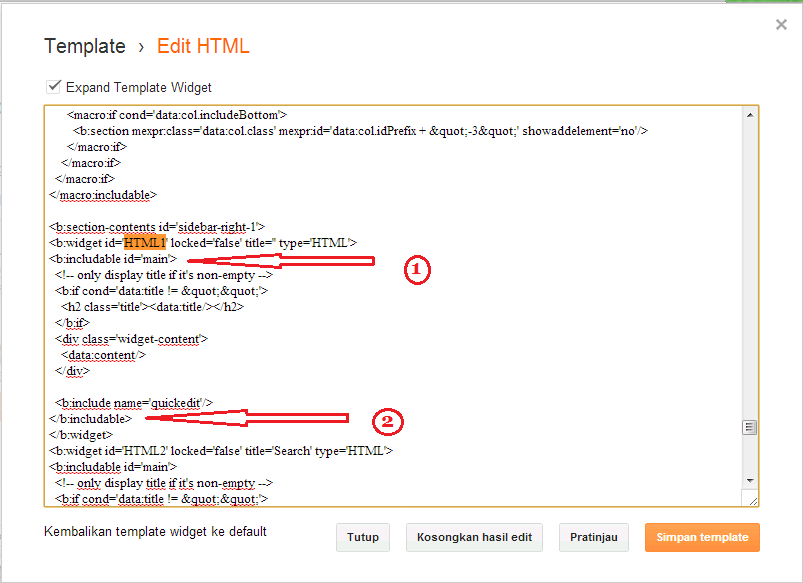The width and height of the screenshot is (803, 583).
Task: Click the Pratinjau button
Action: (x=593, y=537)
